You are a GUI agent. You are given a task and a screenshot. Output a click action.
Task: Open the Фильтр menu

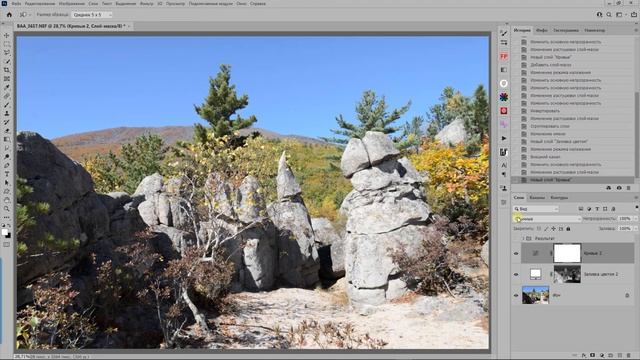click(x=147, y=3)
